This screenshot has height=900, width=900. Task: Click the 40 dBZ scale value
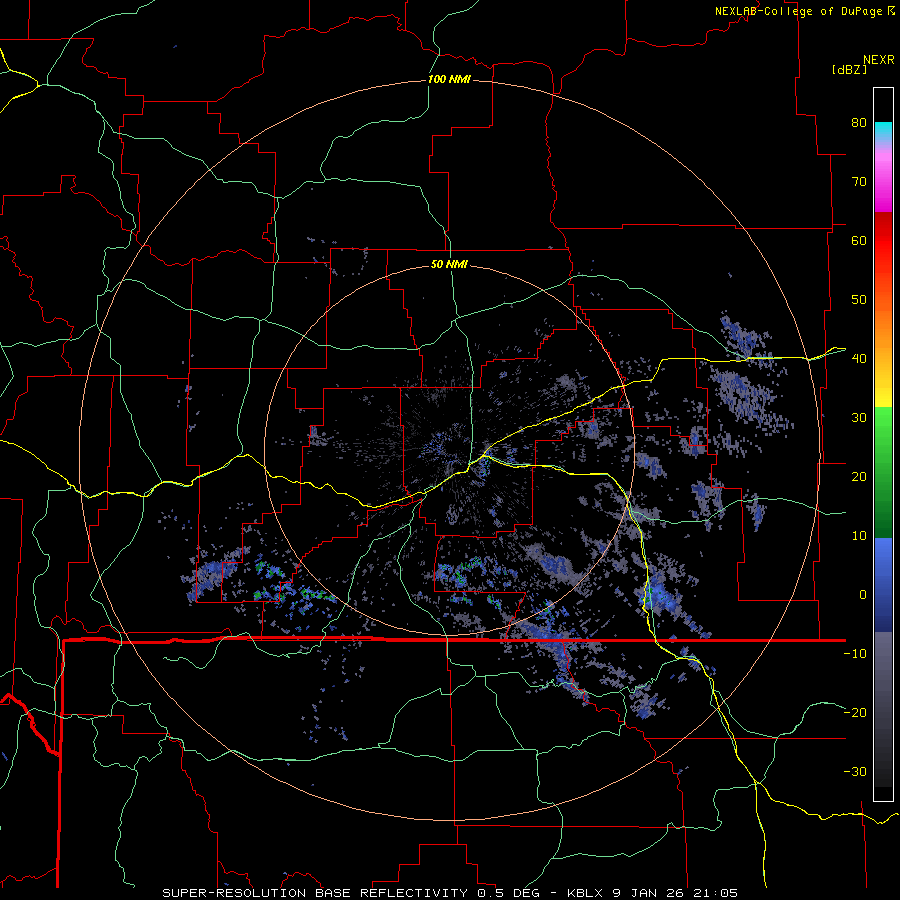859,358
